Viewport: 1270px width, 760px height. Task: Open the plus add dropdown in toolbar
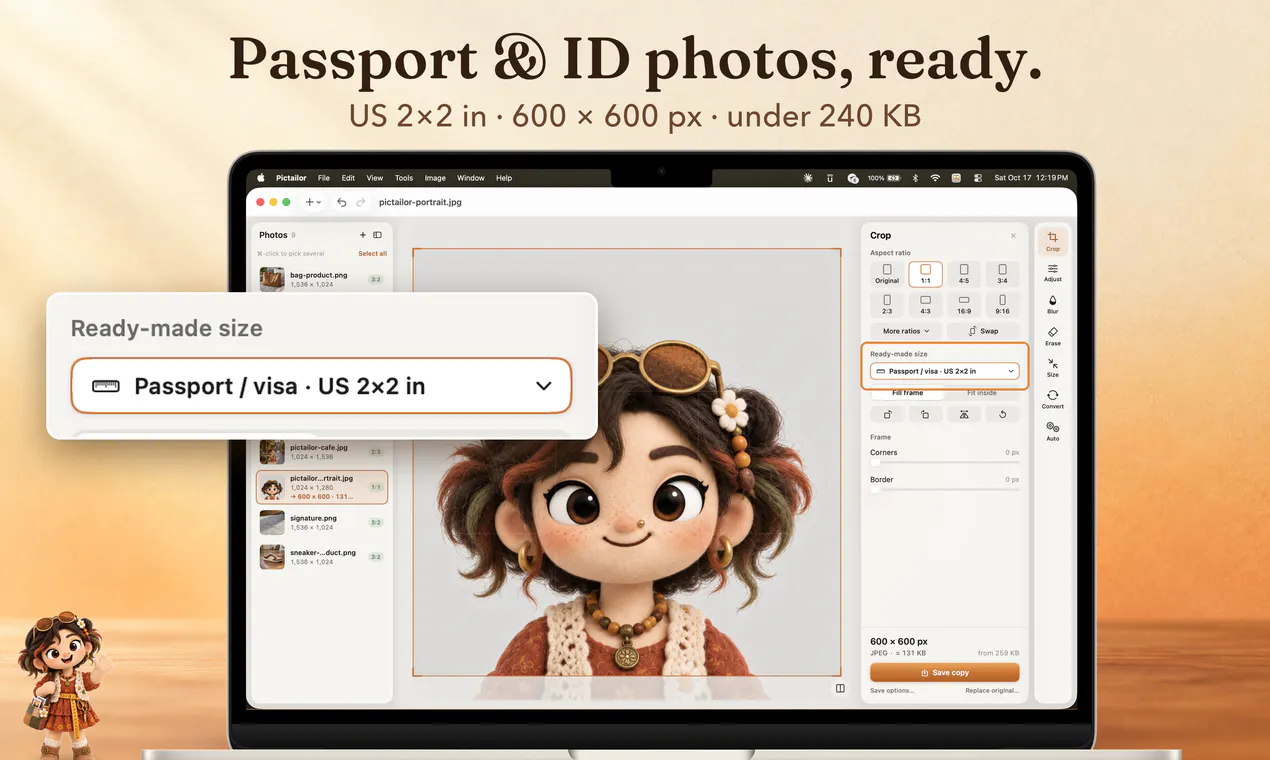coord(313,202)
